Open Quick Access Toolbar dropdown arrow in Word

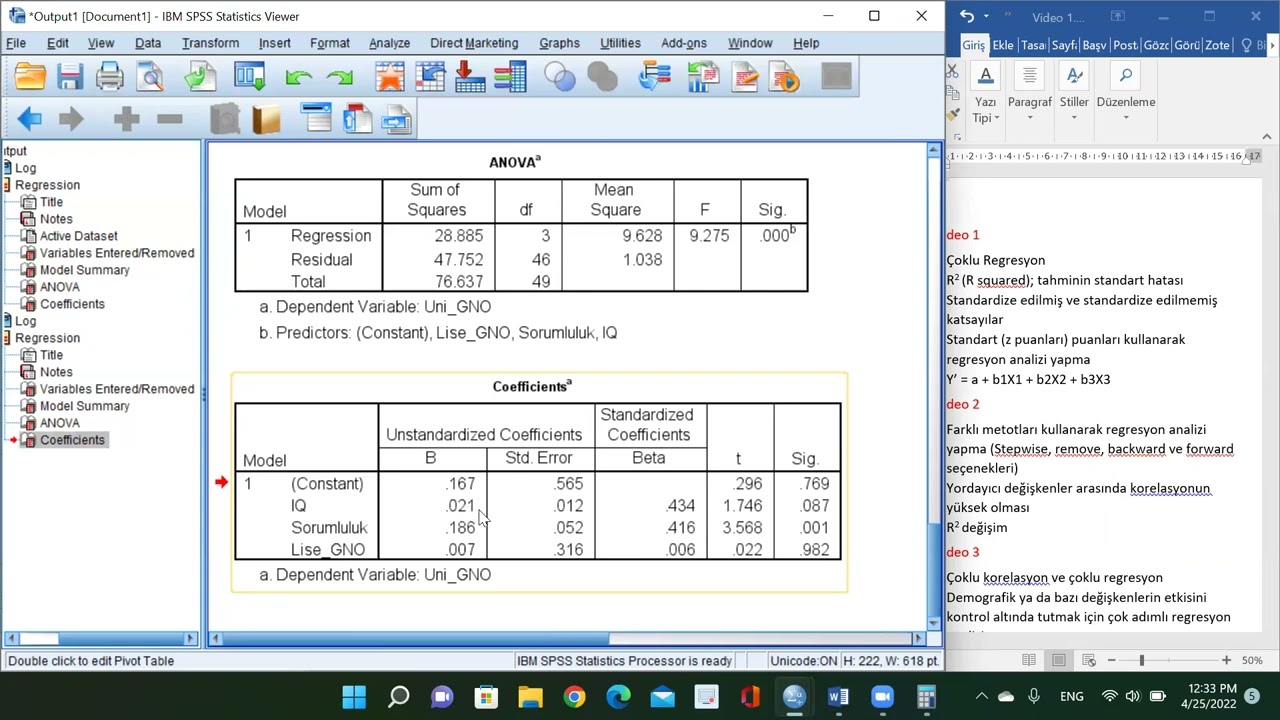click(x=986, y=16)
